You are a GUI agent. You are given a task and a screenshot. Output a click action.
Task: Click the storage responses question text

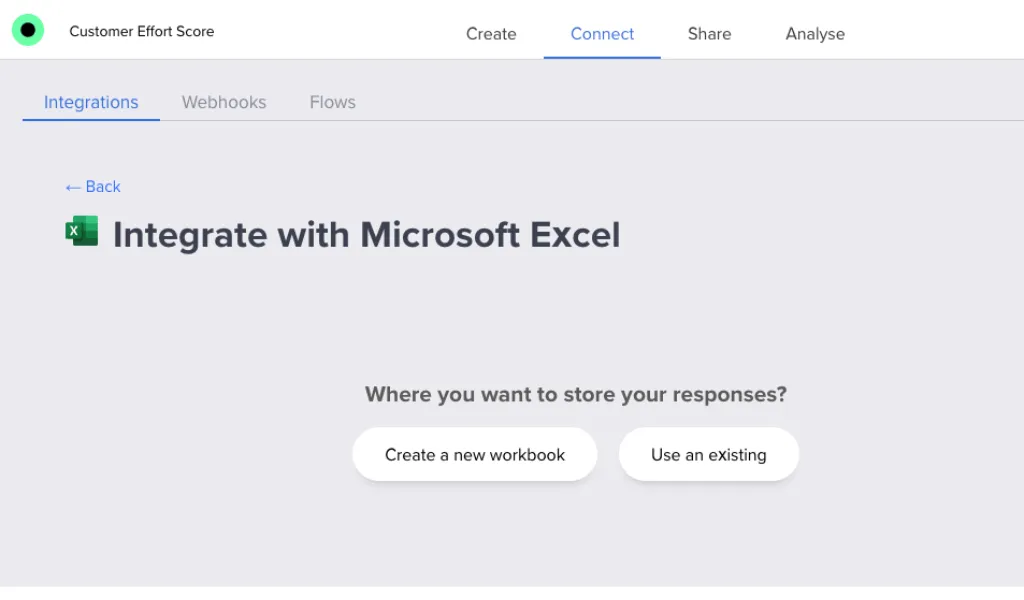tap(575, 394)
